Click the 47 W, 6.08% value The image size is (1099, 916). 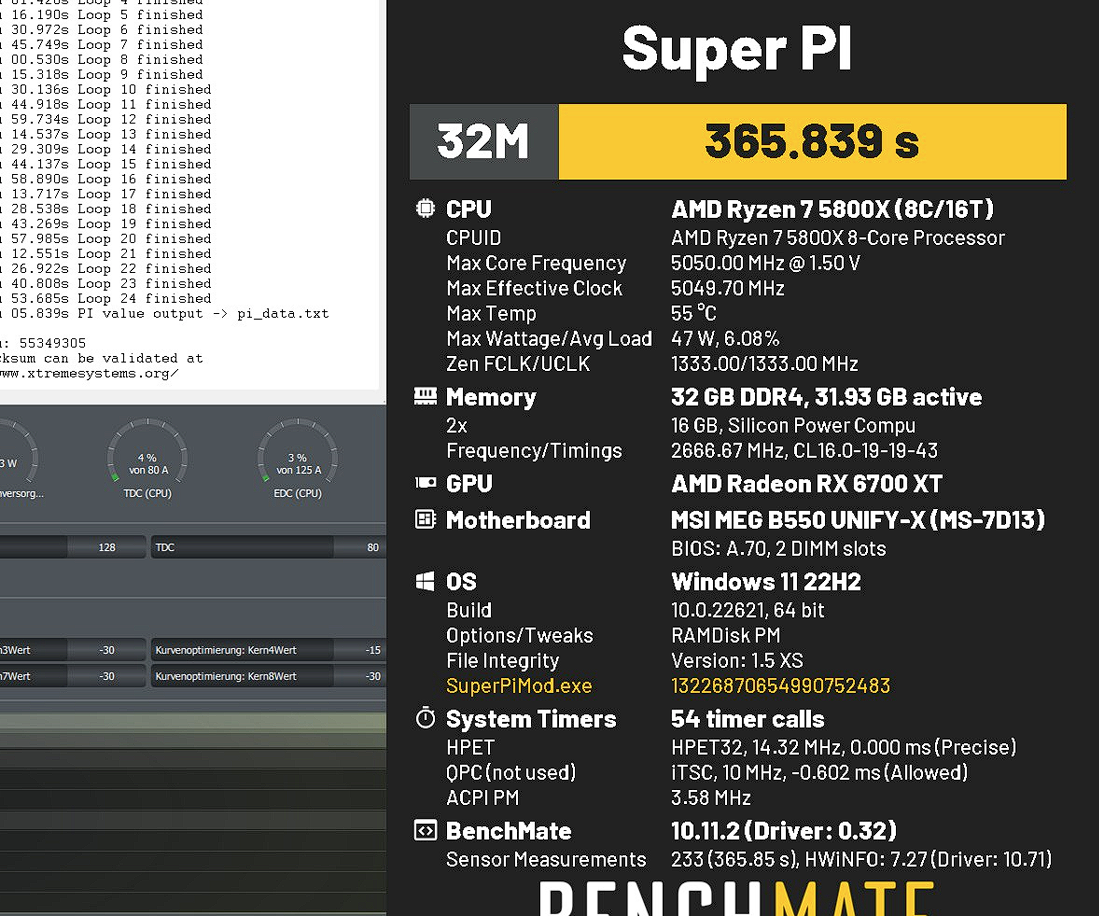(725, 339)
